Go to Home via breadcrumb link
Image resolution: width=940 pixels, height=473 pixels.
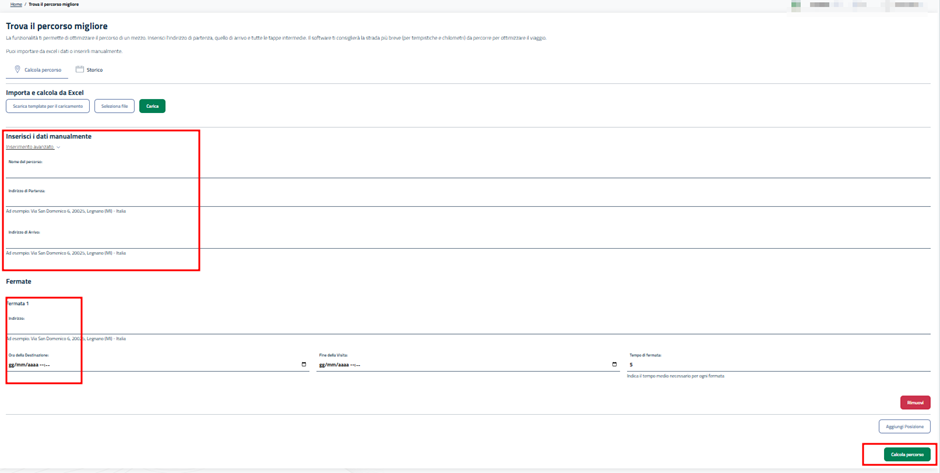pyautogui.click(x=16, y=4)
